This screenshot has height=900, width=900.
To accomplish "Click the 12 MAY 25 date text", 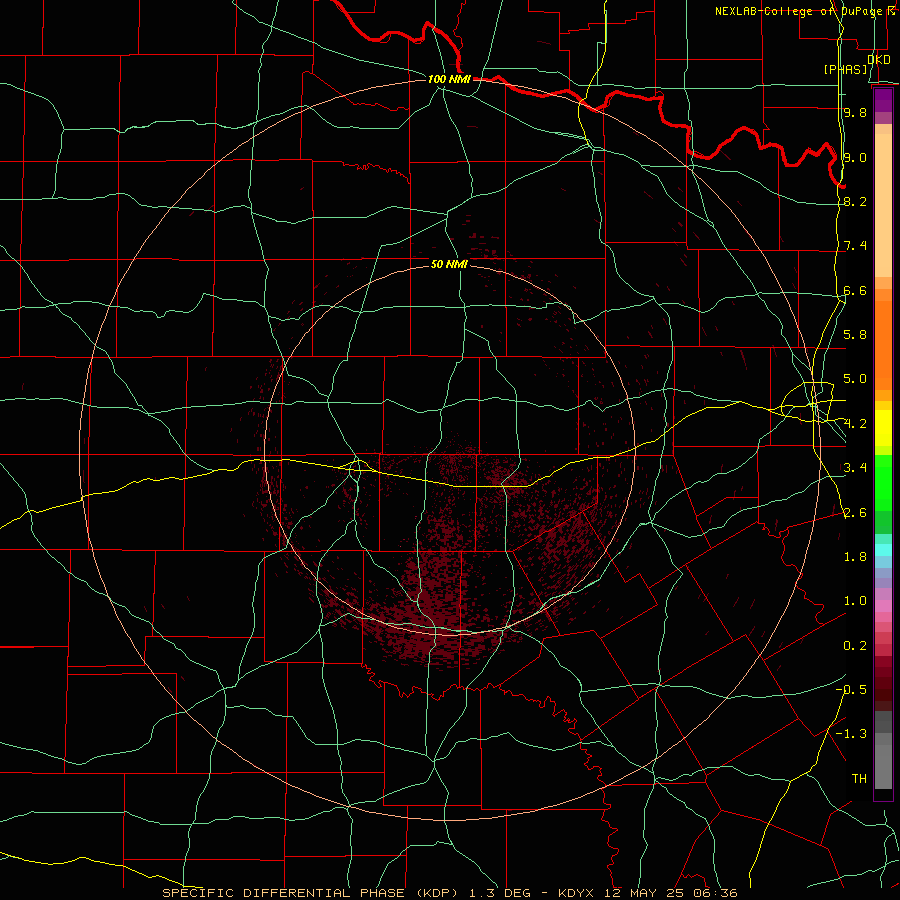I will (x=644, y=893).
